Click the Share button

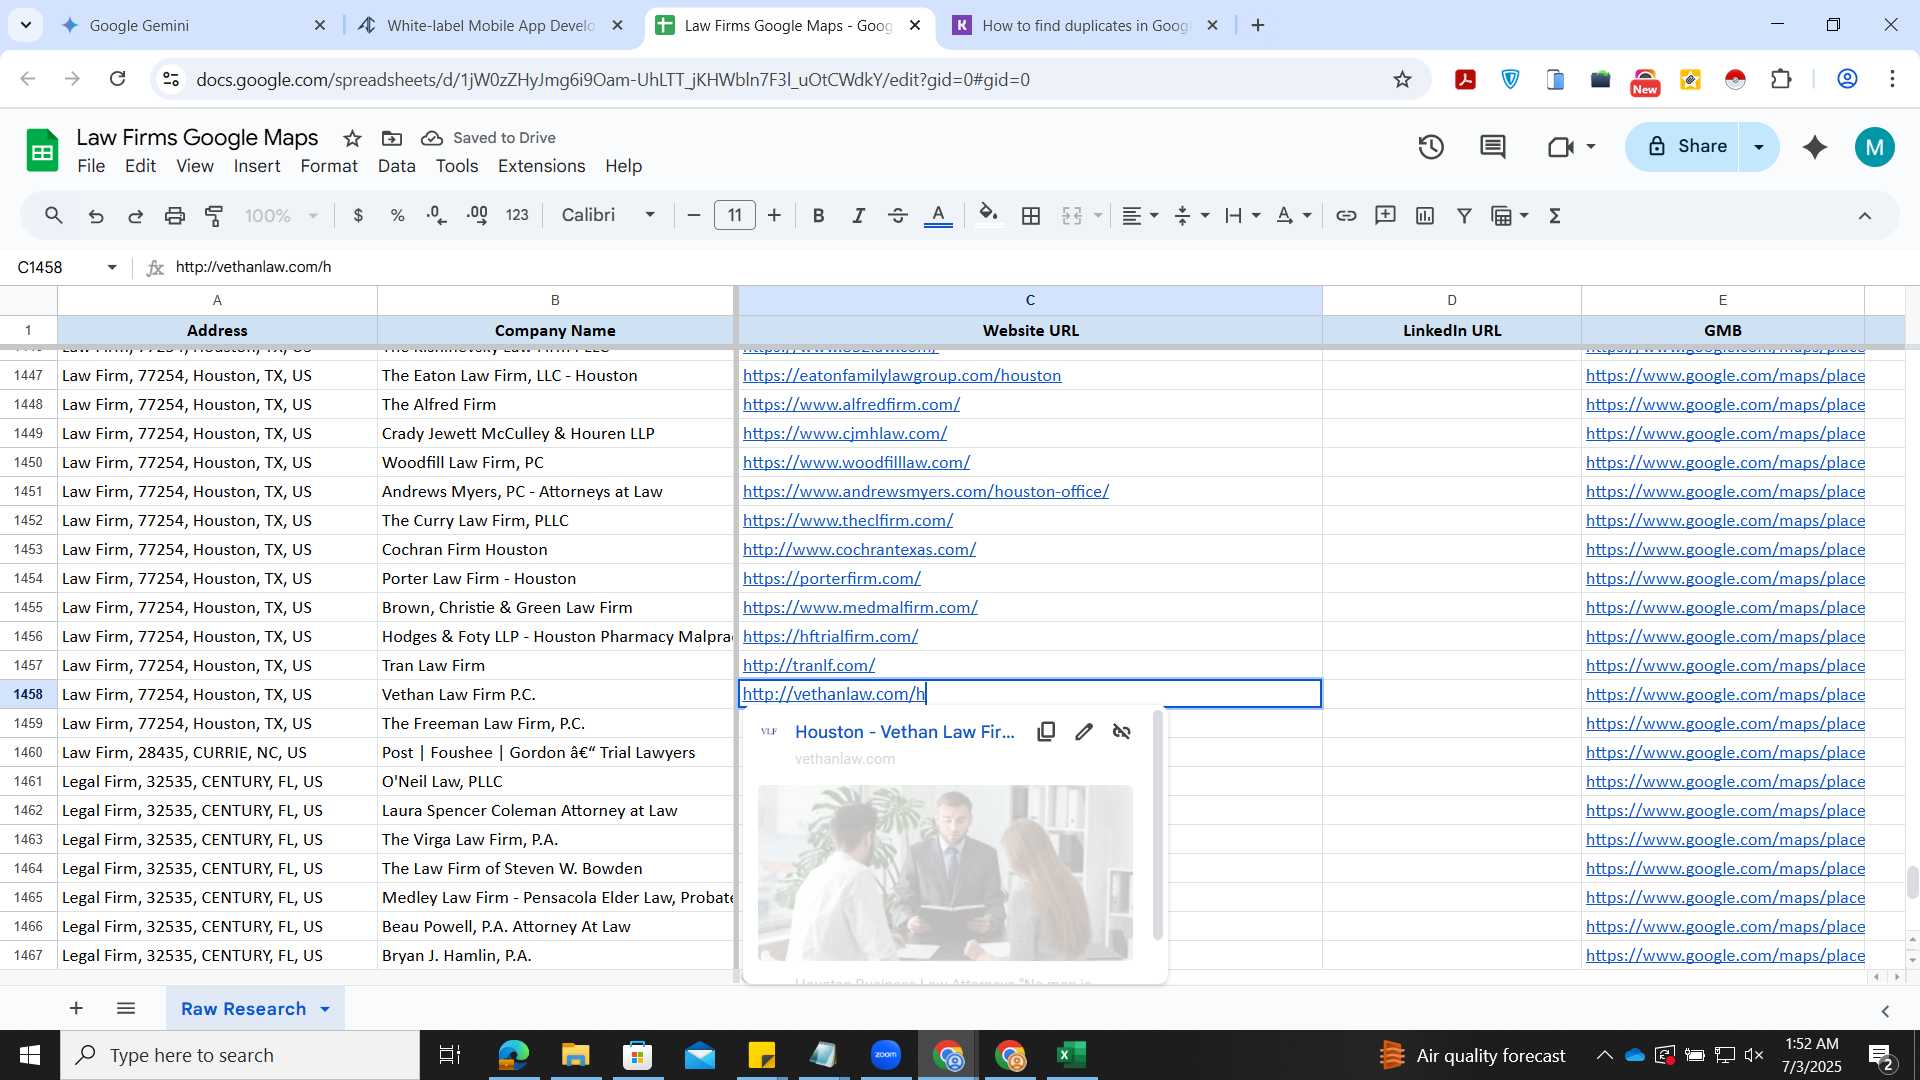pos(1684,147)
